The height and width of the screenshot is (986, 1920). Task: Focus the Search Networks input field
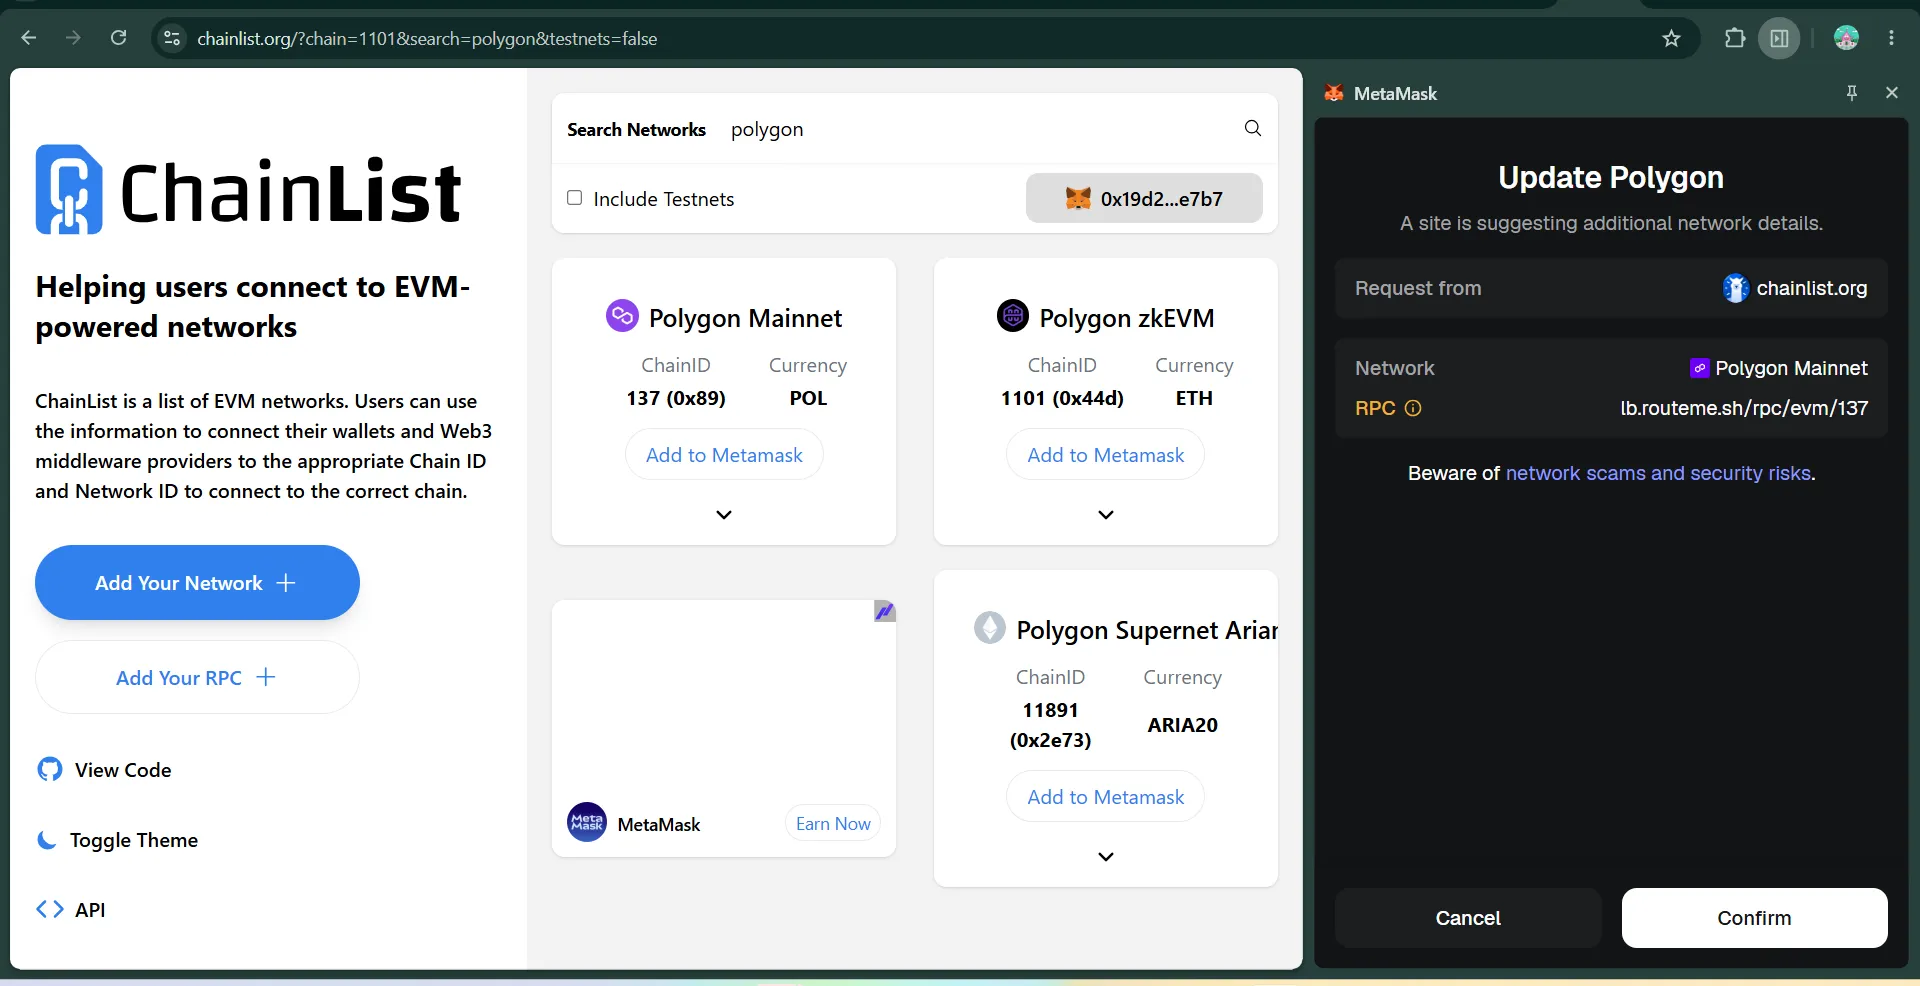click(x=980, y=129)
